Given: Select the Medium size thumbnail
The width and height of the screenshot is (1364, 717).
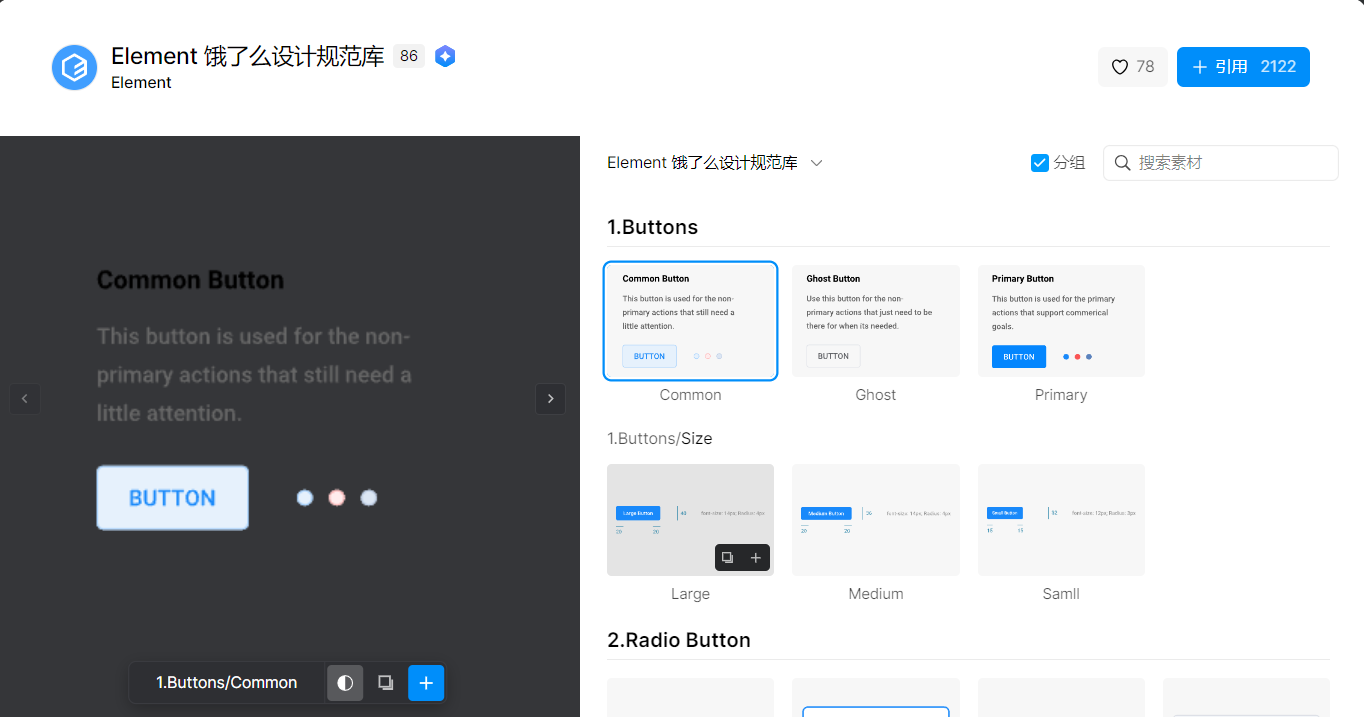Looking at the screenshot, I should click(876, 520).
